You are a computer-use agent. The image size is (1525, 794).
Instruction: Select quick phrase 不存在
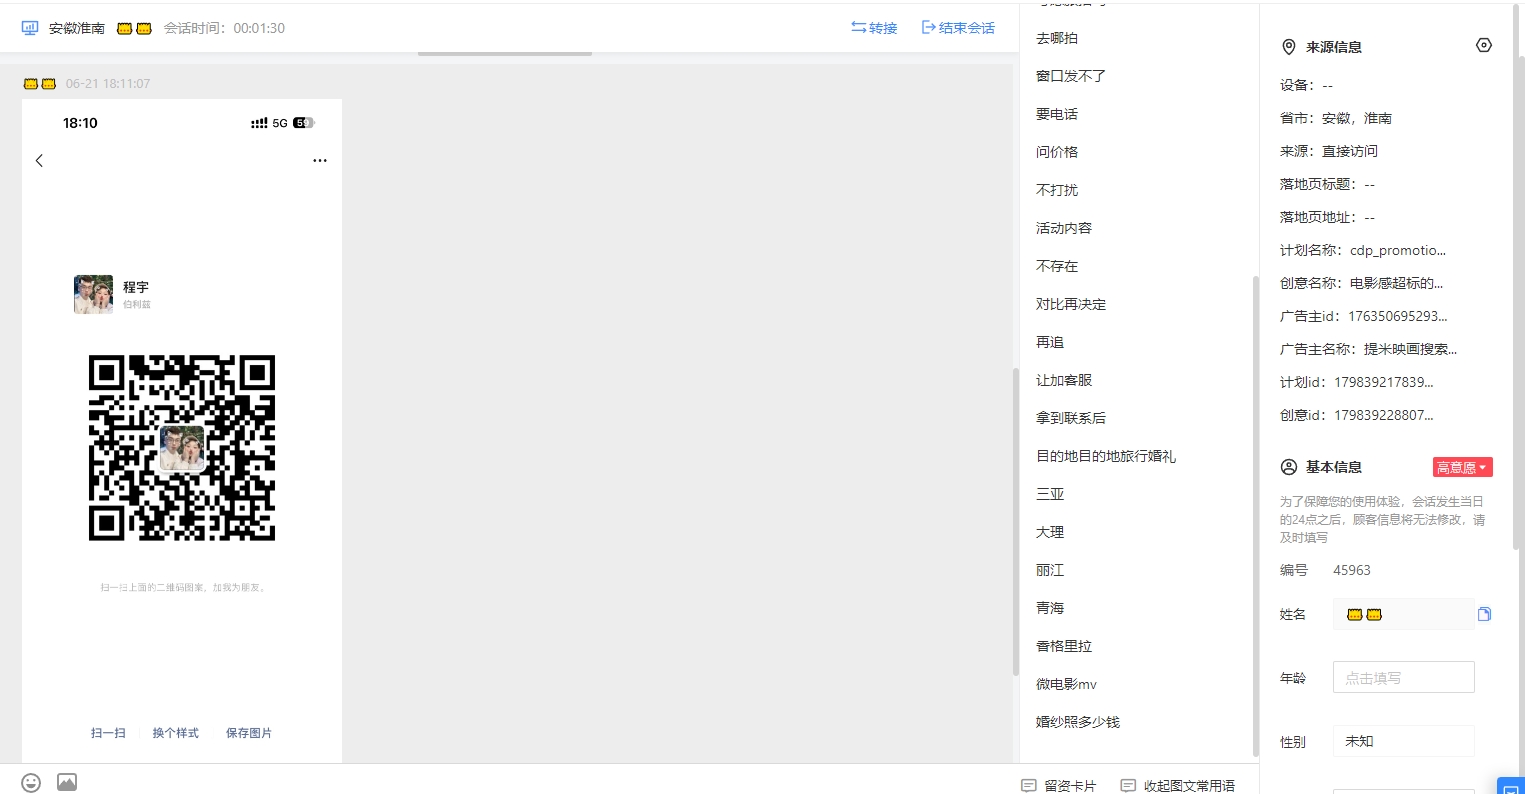(1057, 266)
